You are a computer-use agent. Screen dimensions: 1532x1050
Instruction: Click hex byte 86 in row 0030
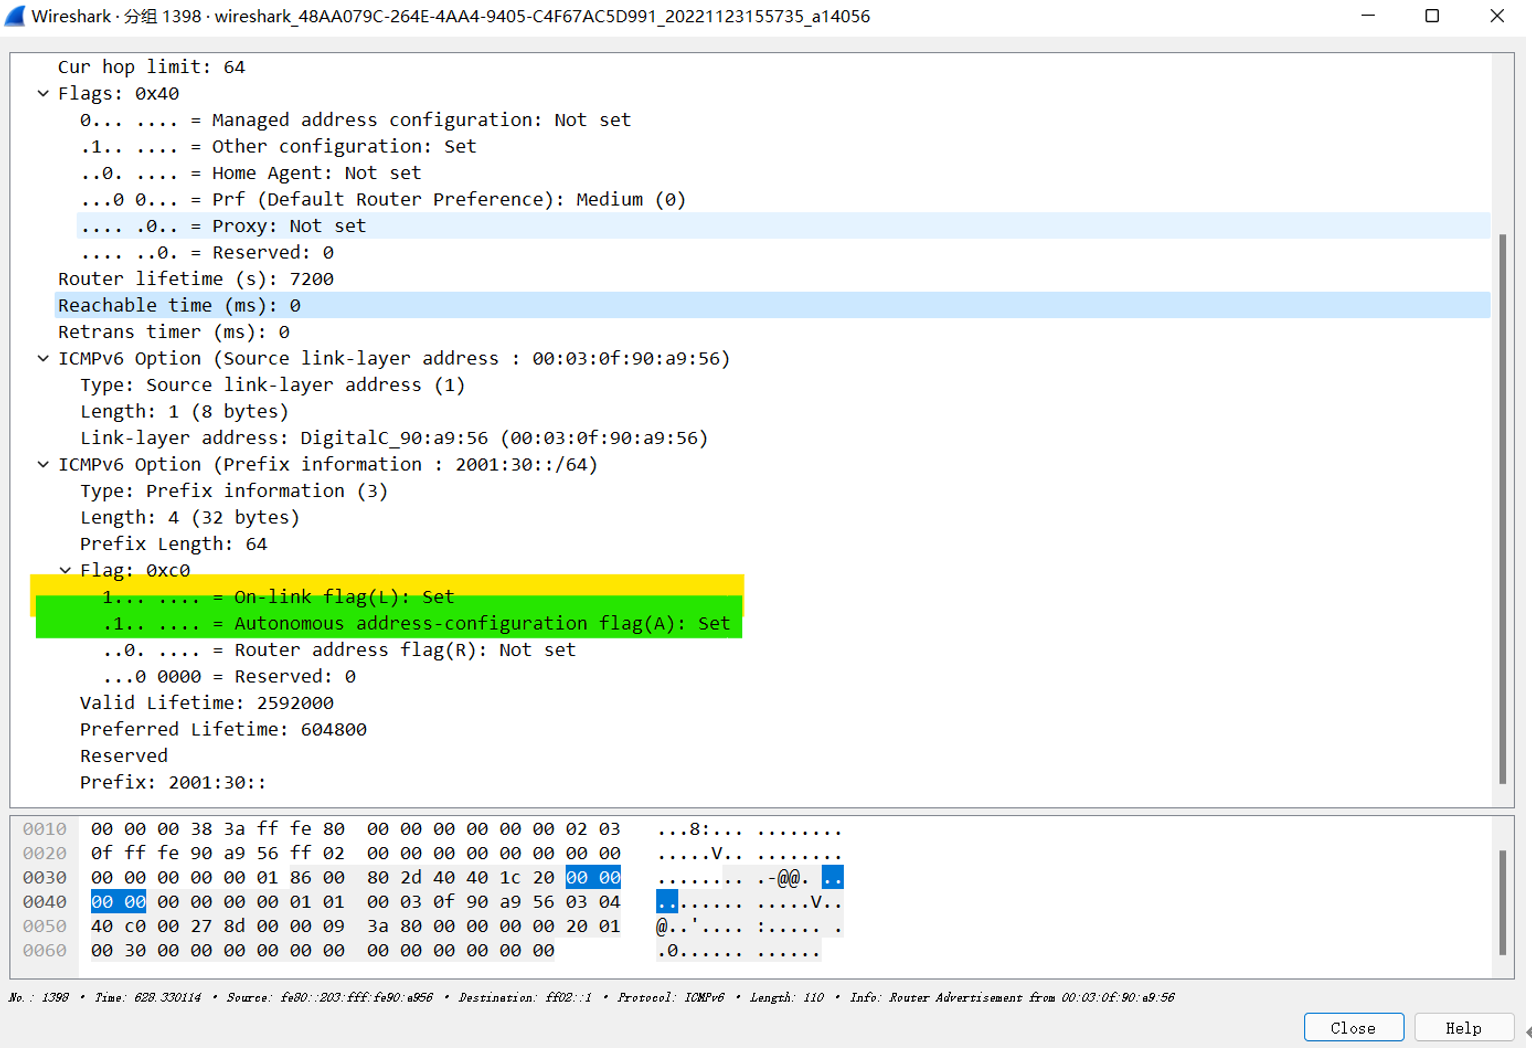[300, 877]
